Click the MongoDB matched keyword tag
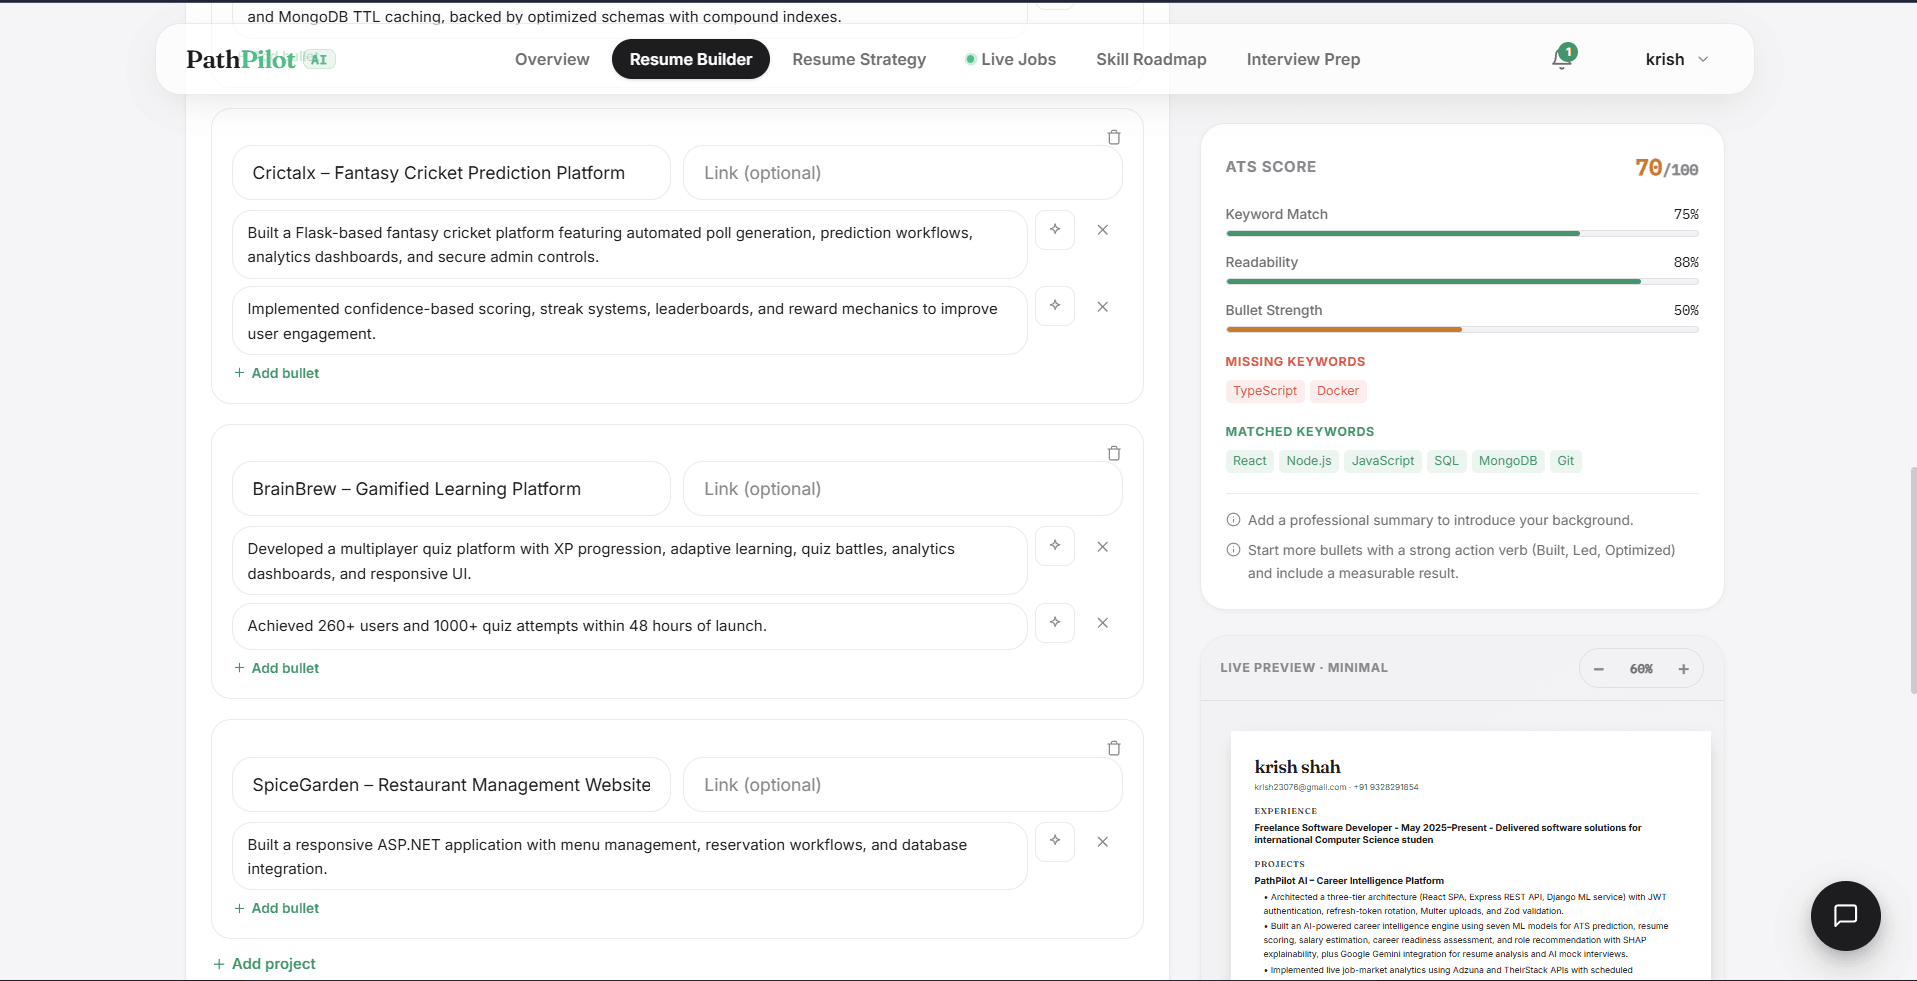1917x981 pixels. point(1508,461)
